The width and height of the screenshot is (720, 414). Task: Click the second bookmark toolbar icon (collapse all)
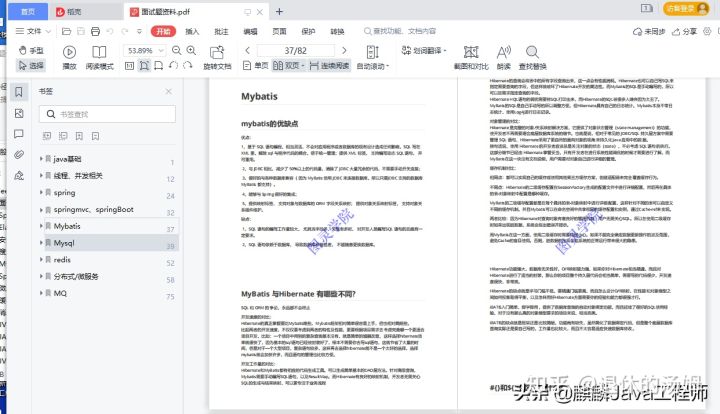63,136
